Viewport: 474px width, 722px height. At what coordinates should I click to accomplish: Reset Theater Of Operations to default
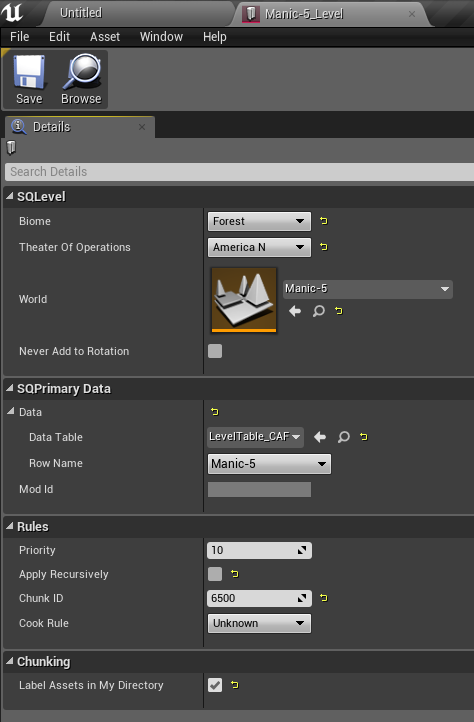[x=324, y=247]
